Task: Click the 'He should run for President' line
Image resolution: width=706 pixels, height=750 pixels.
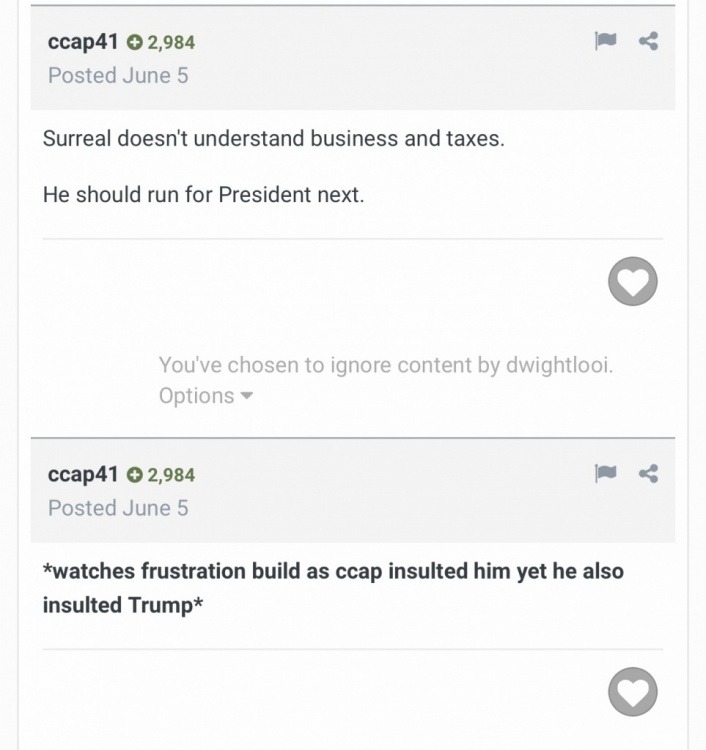Action: (203, 195)
